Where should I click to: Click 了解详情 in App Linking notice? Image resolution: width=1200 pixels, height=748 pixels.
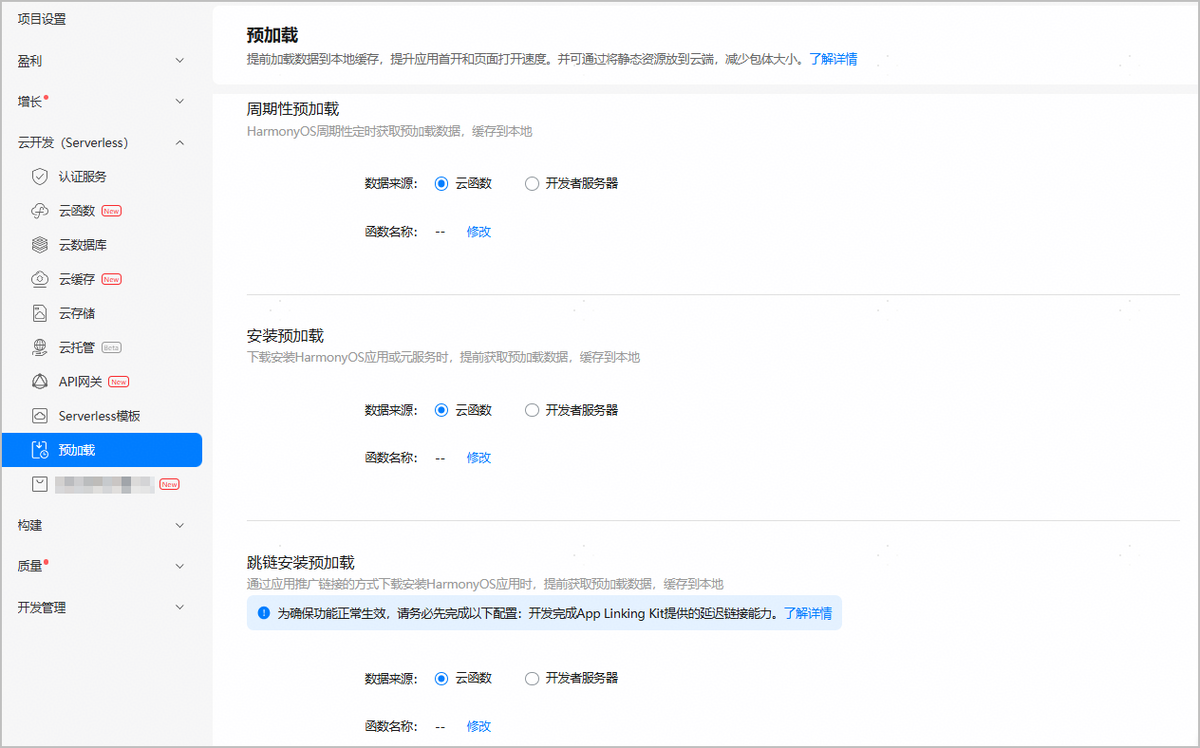(807, 613)
